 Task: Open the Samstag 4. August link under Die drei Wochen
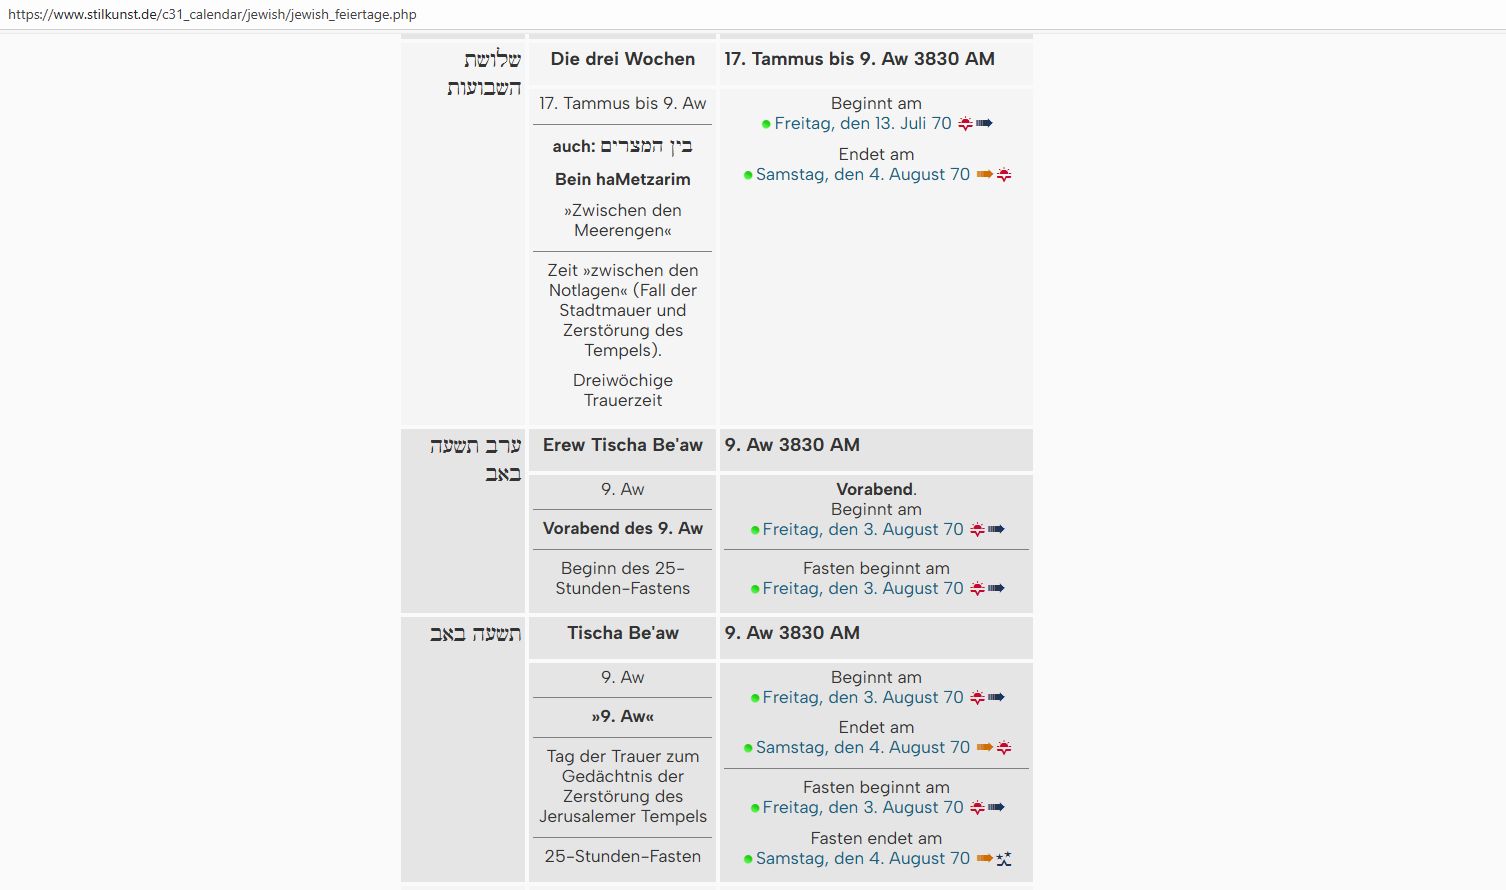click(862, 175)
